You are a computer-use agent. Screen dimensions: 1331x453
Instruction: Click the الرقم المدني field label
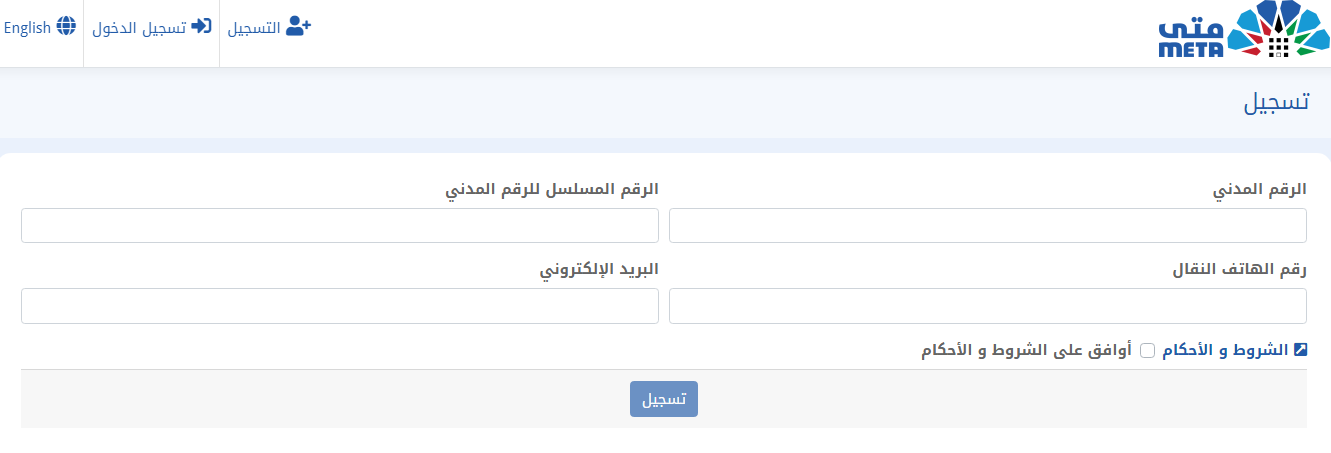[1260, 189]
